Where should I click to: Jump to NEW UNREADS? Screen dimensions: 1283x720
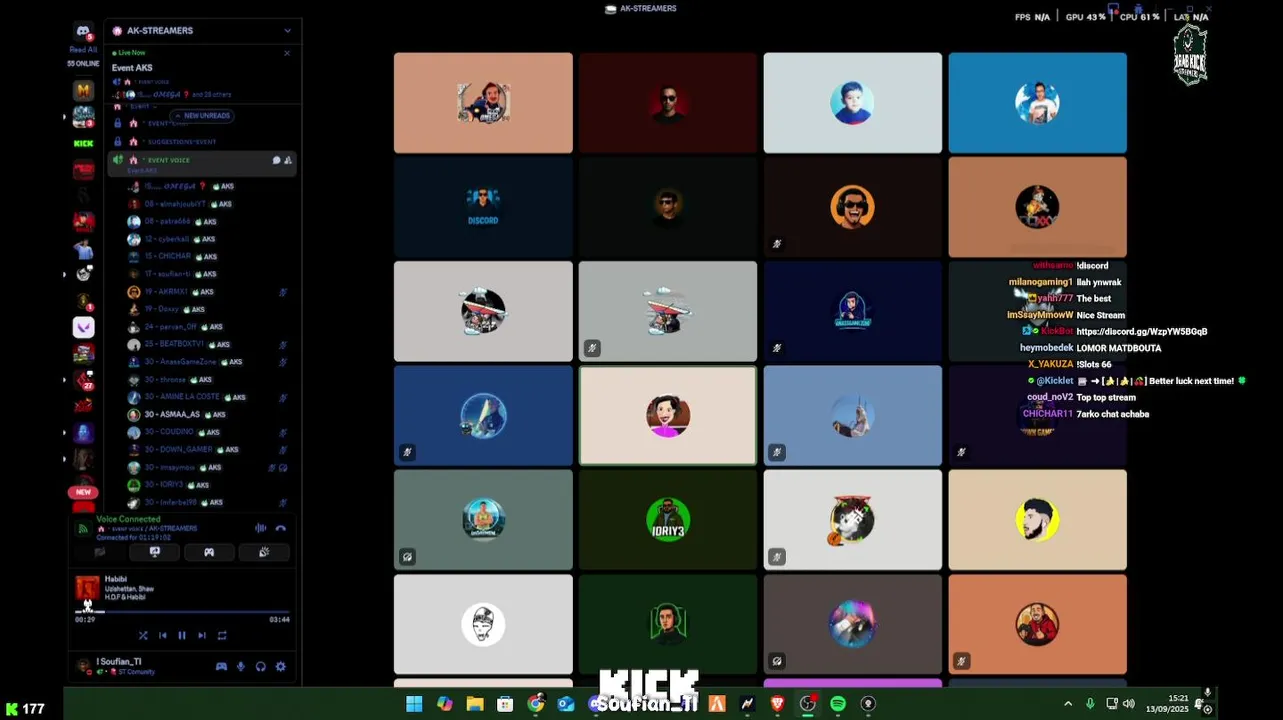click(204, 116)
